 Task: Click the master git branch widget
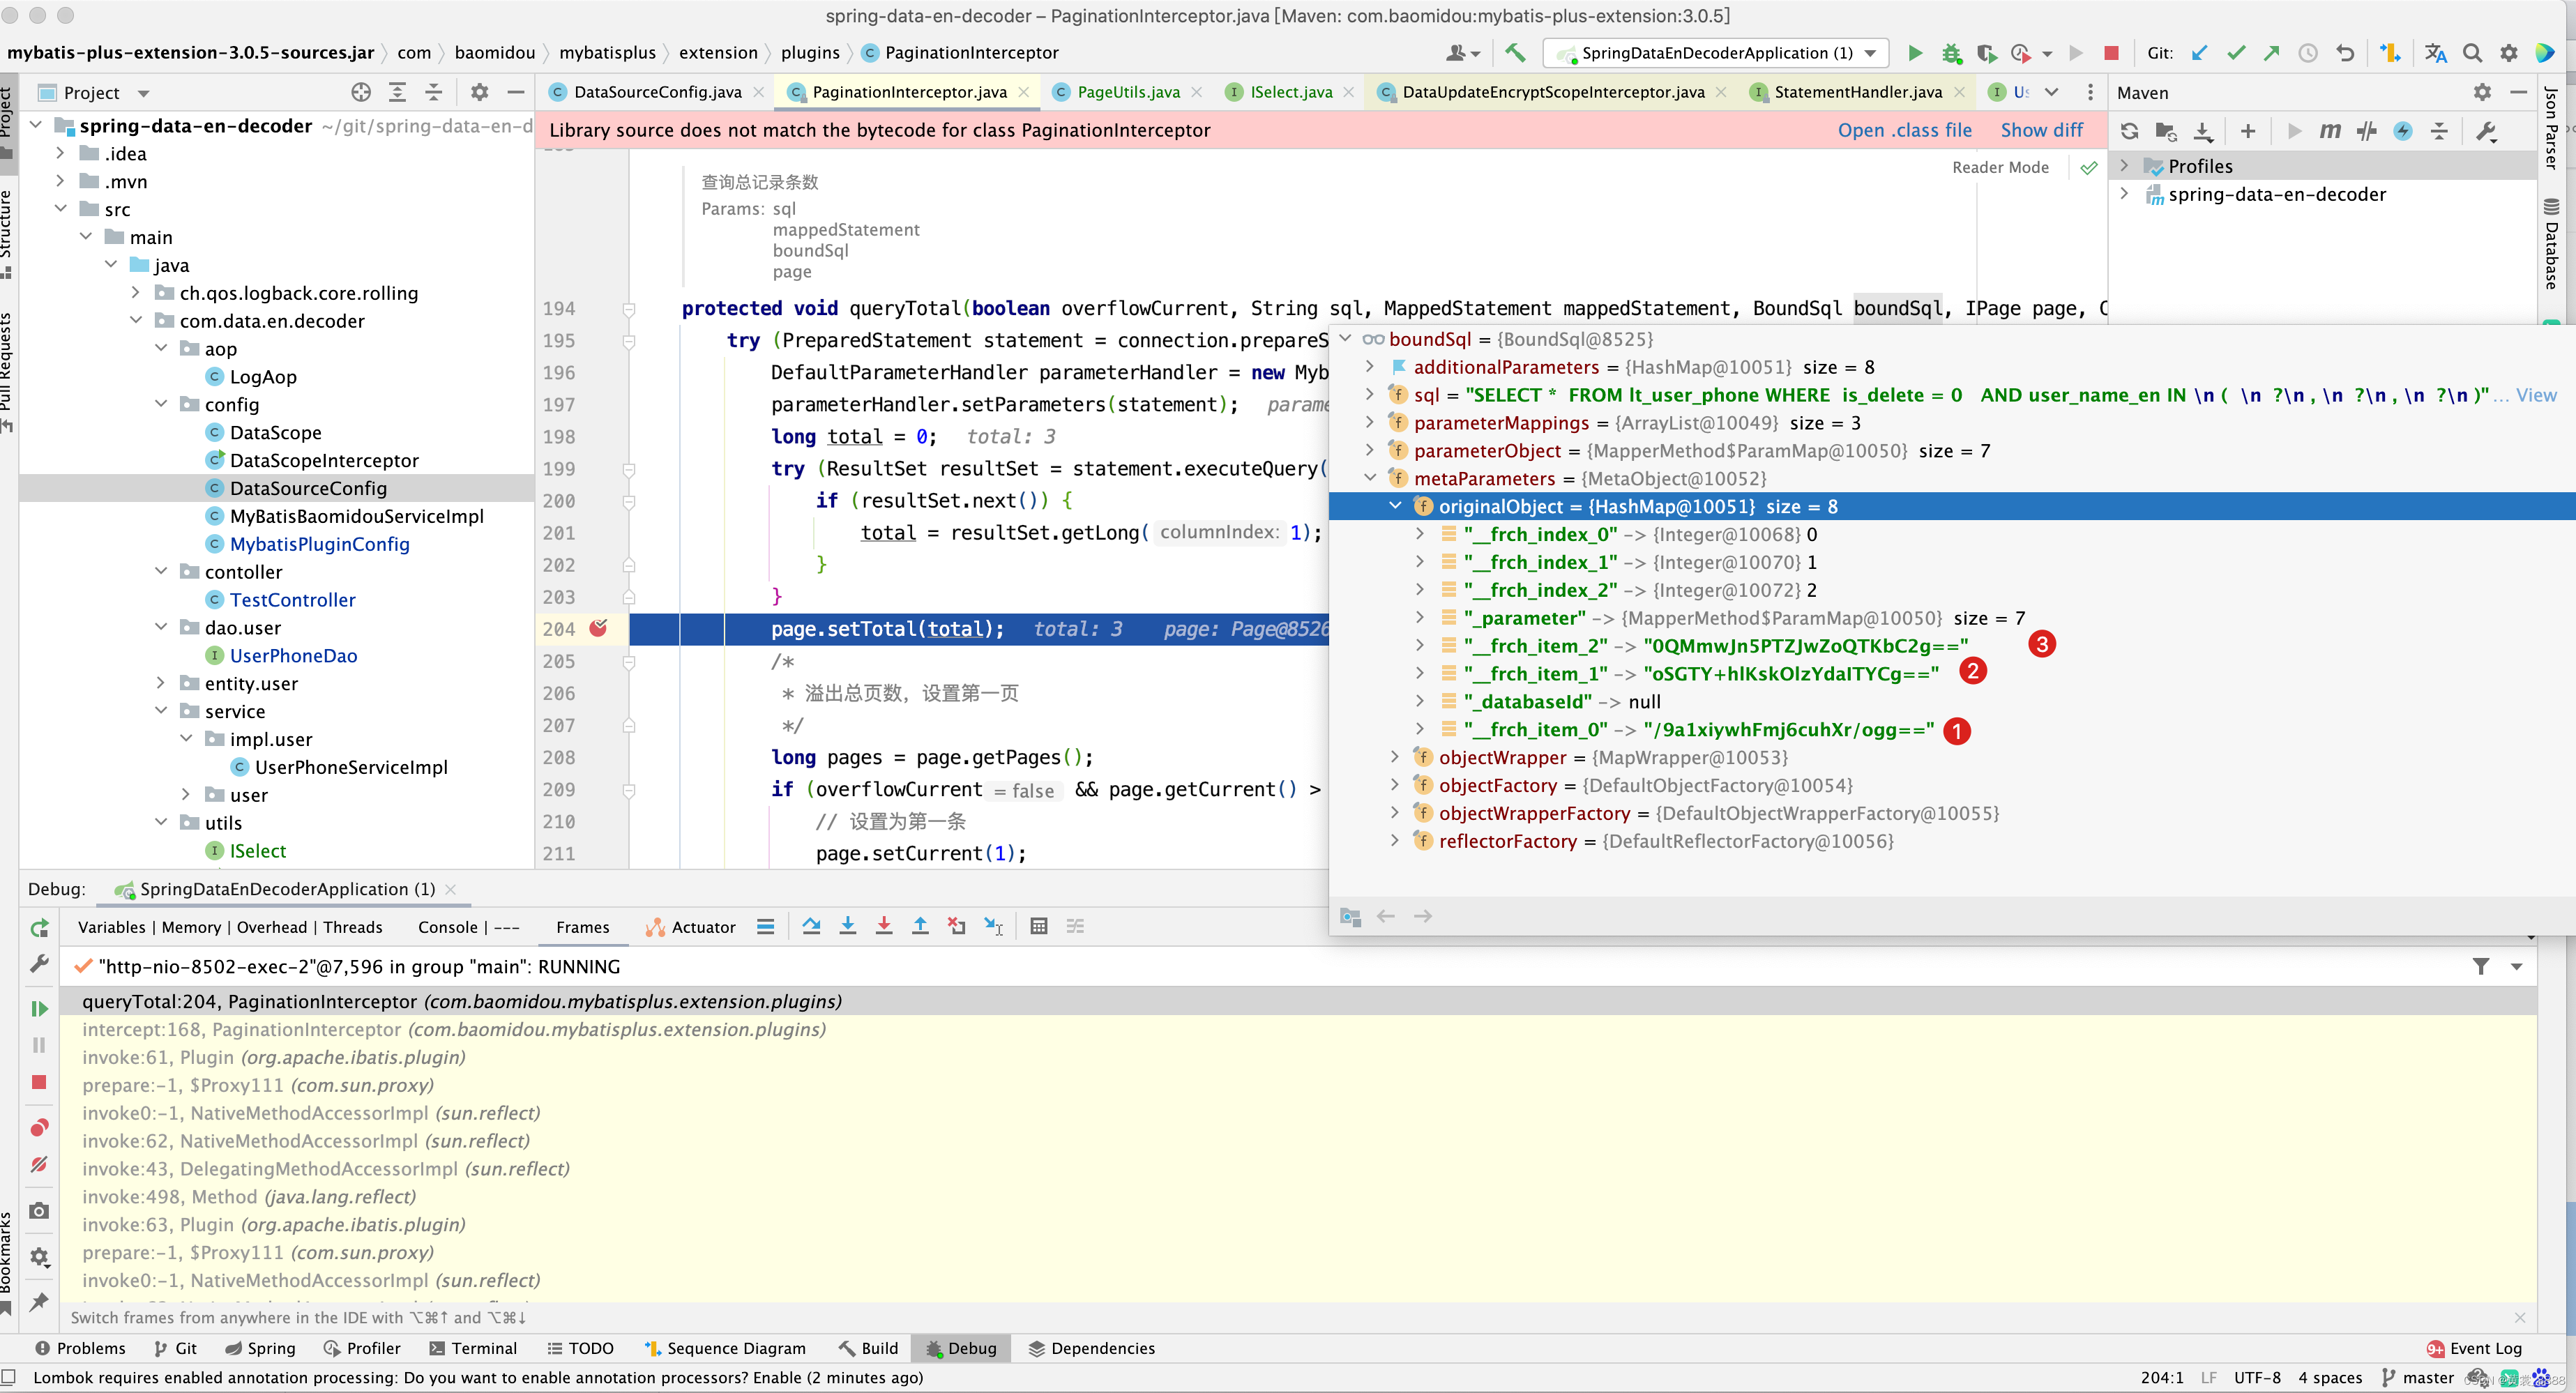[2417, 1377]
